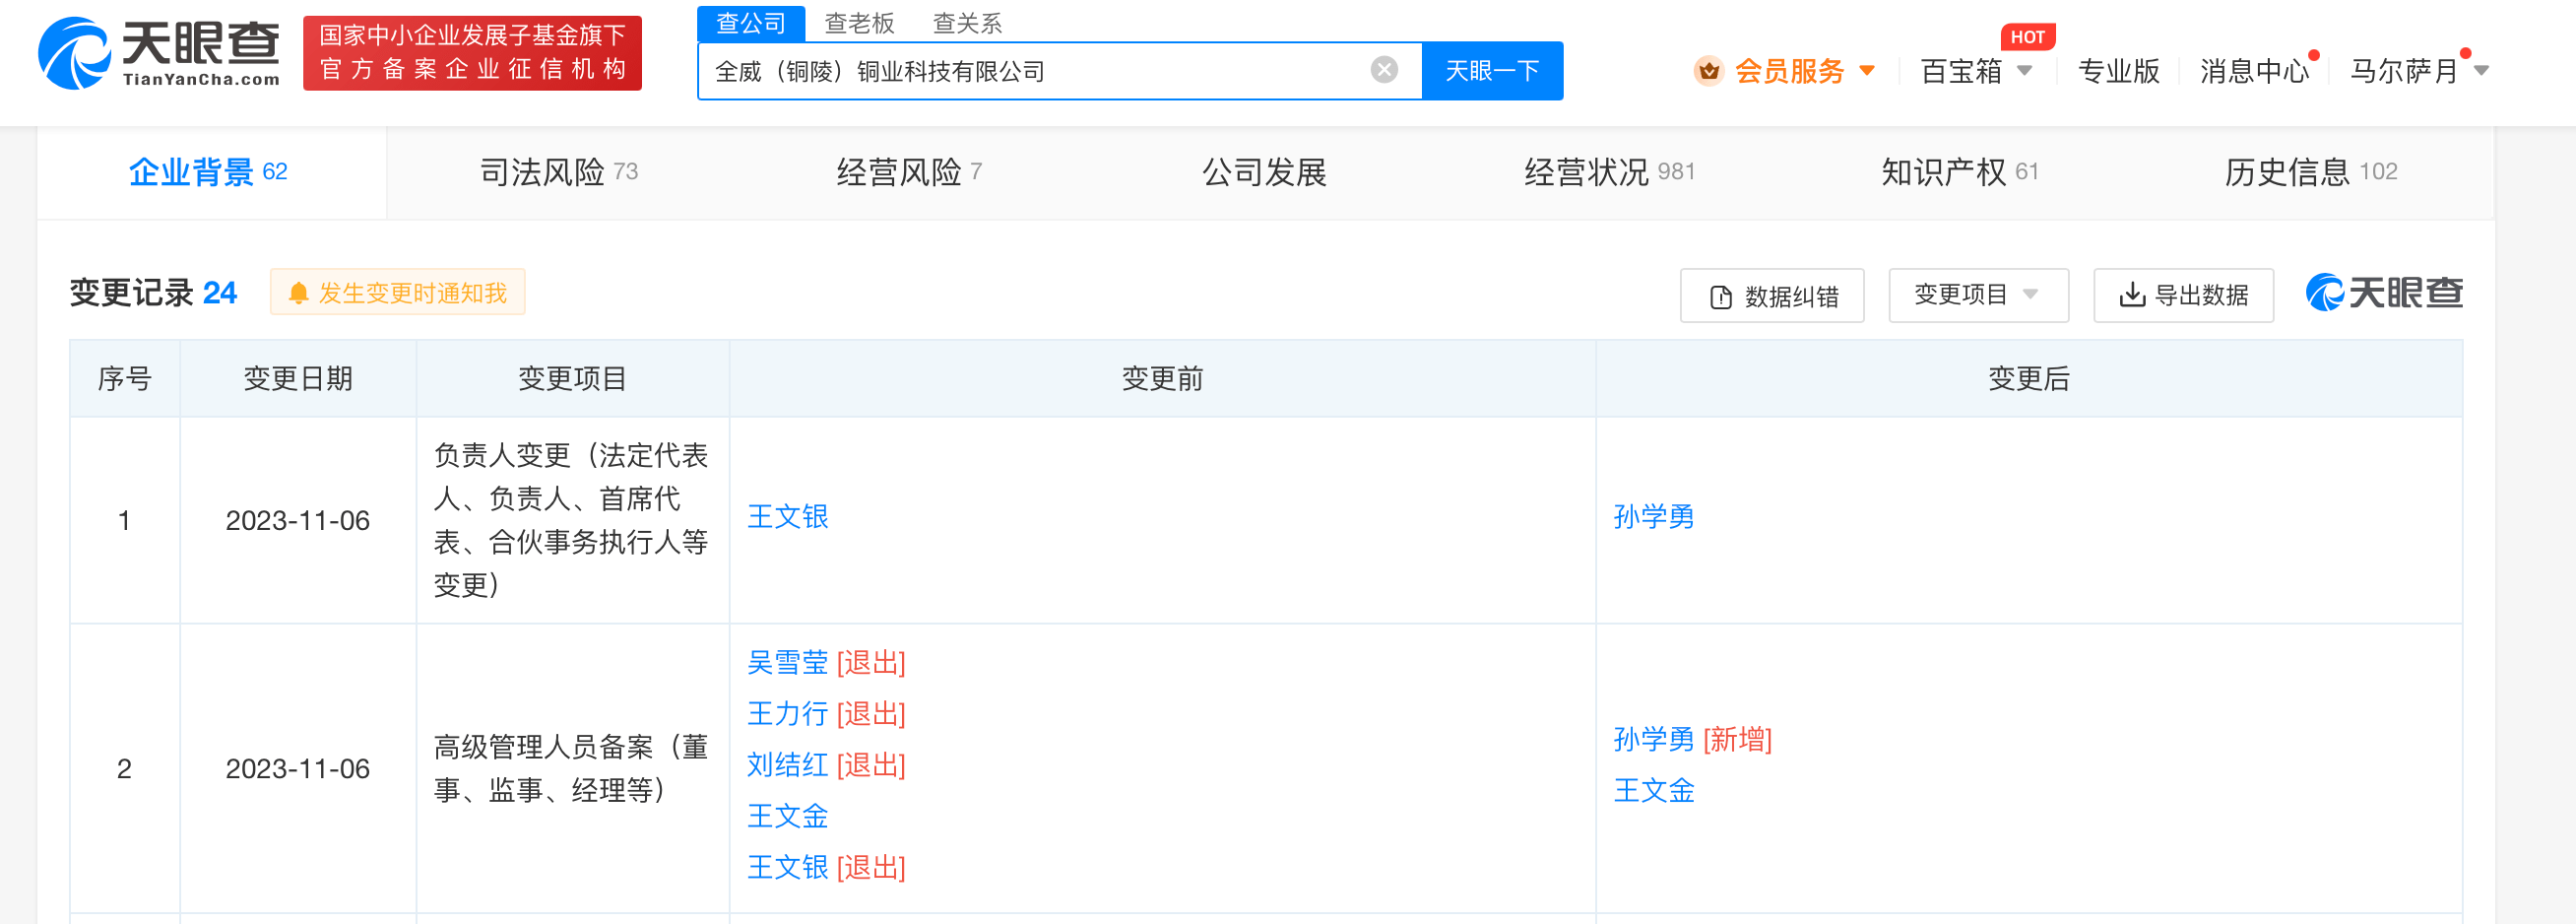Click the export data download icon

pos(2132,295)
